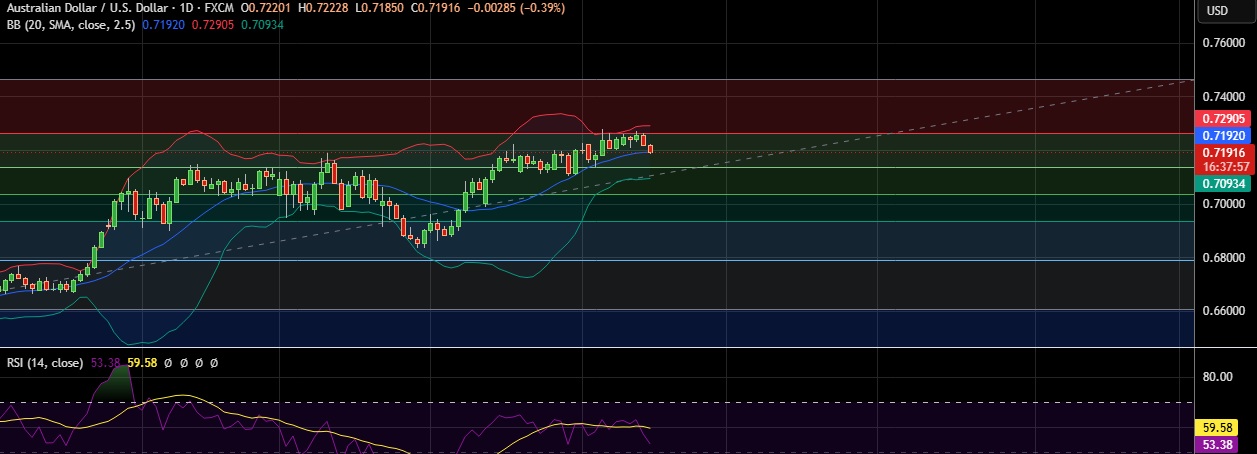Select the RSI (14, close) indicator legend
This screenshot has width=1257, height=454.
[x=44, y=363]
